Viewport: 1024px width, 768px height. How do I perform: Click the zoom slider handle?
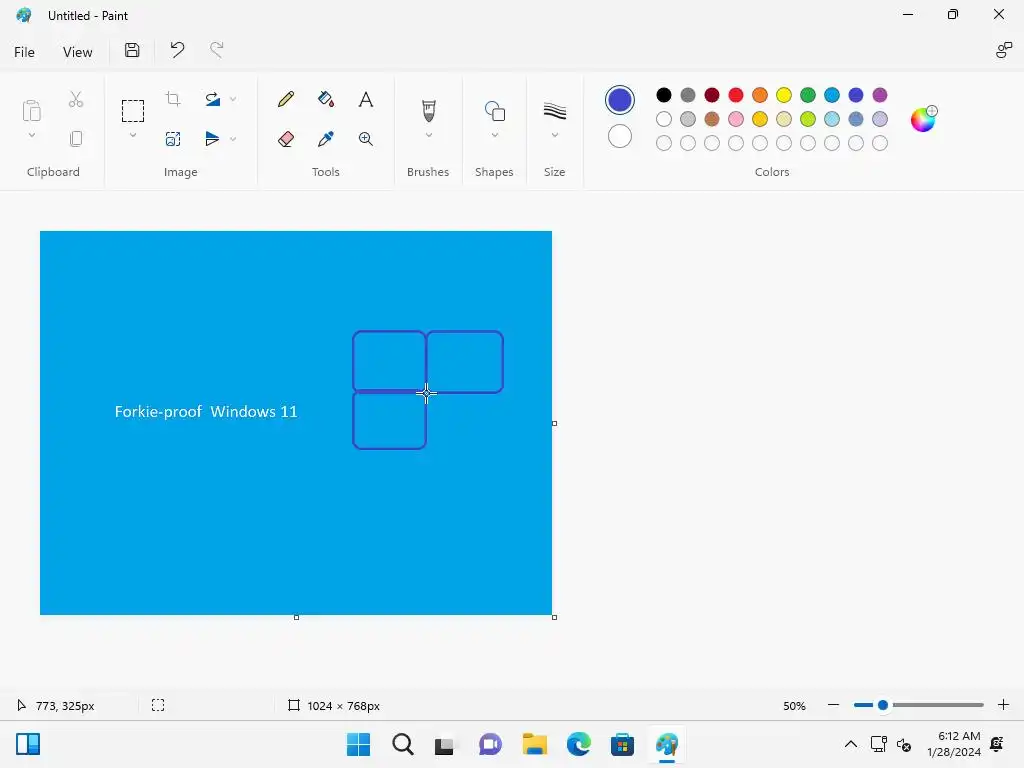[x=883, y=705]
